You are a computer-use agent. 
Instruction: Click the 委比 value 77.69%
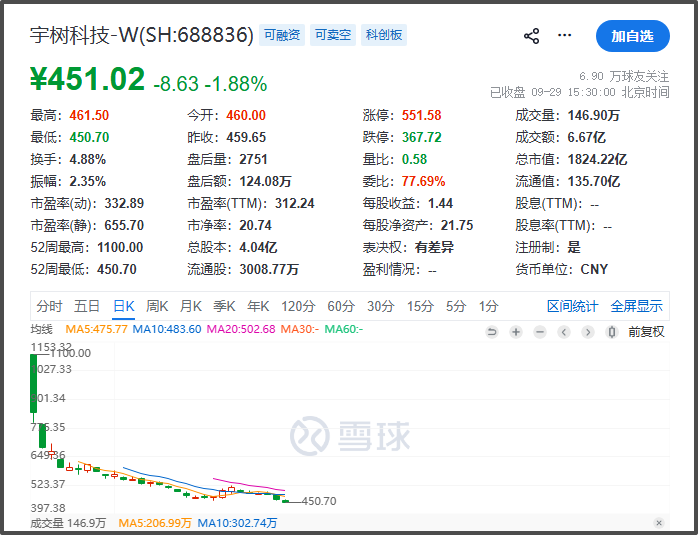point(423,182)
